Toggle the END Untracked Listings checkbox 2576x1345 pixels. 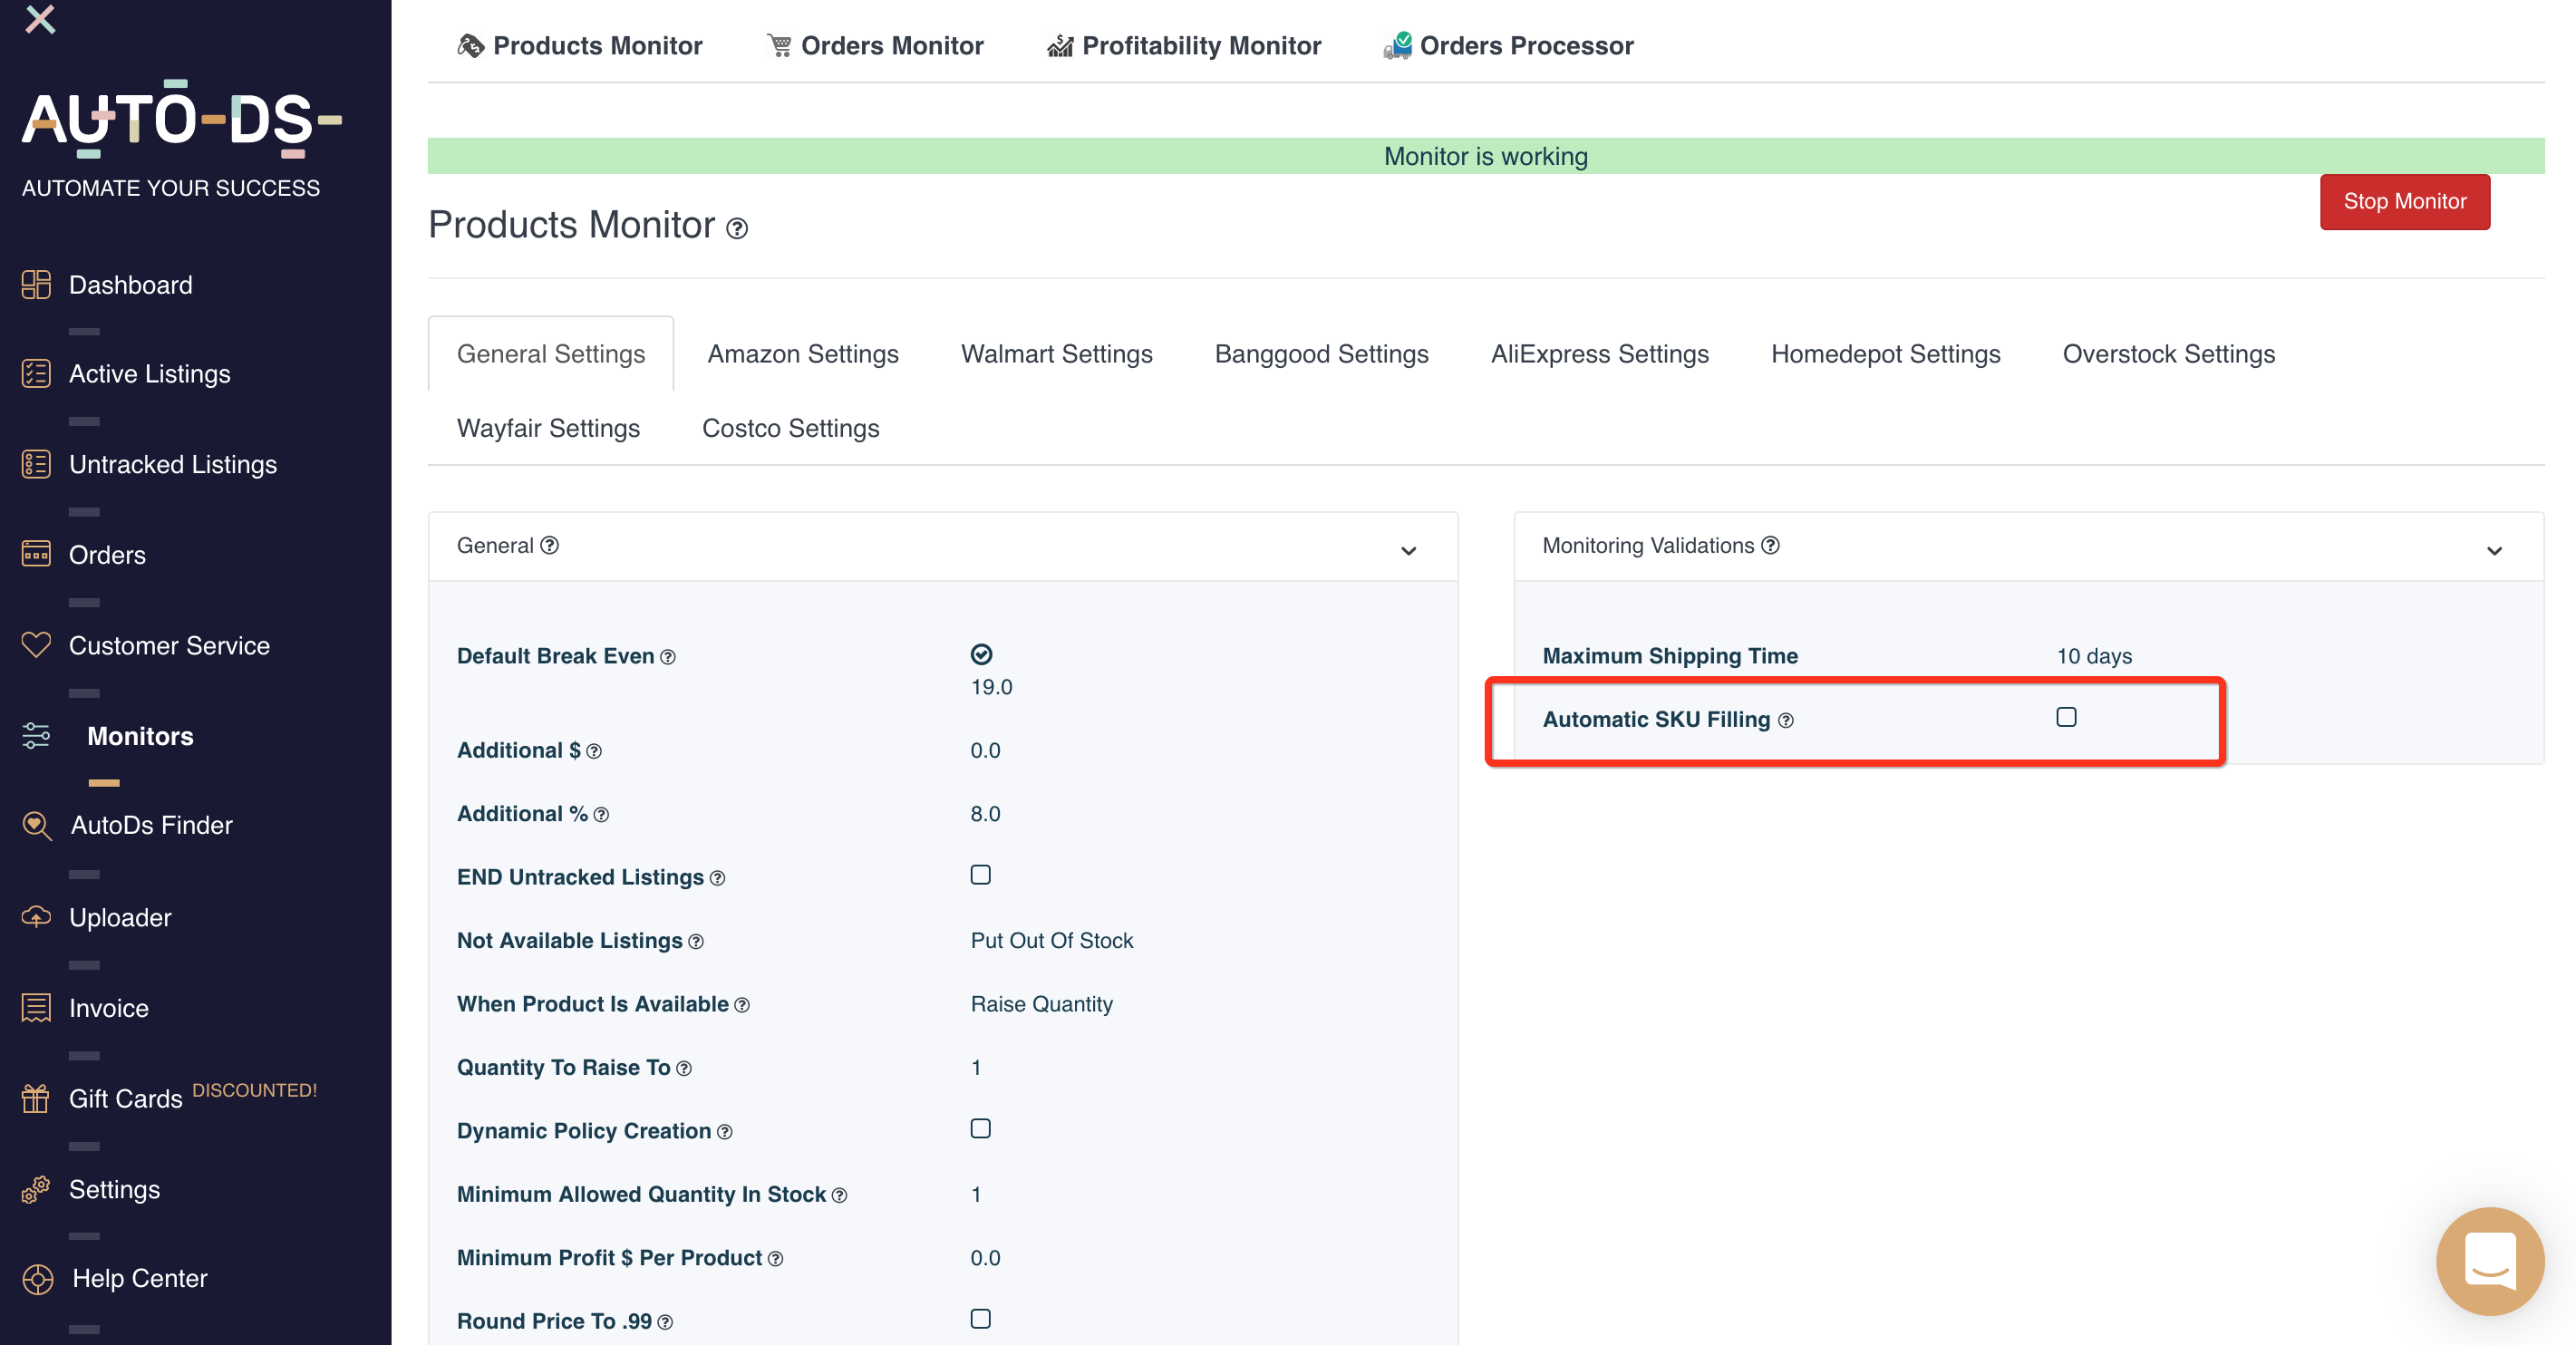tap(981, 875)
